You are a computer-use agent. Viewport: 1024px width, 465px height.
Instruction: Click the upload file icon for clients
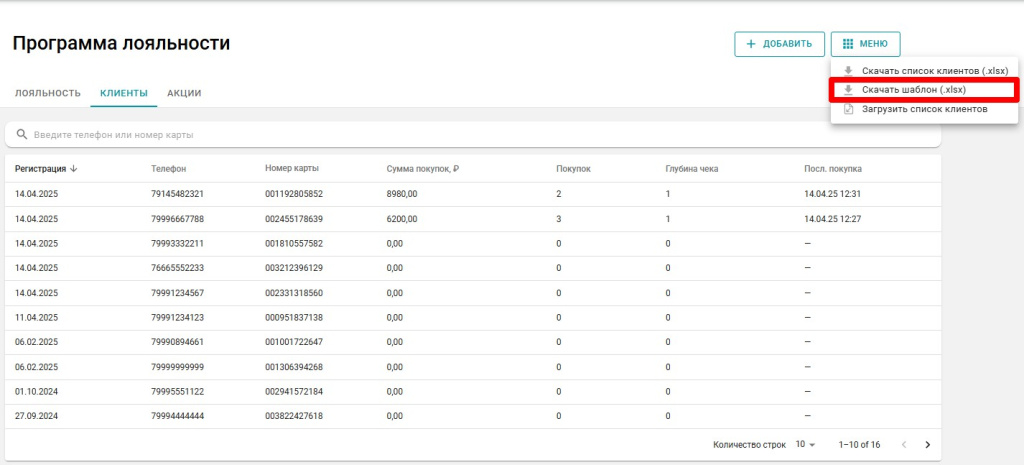[848, 109]
